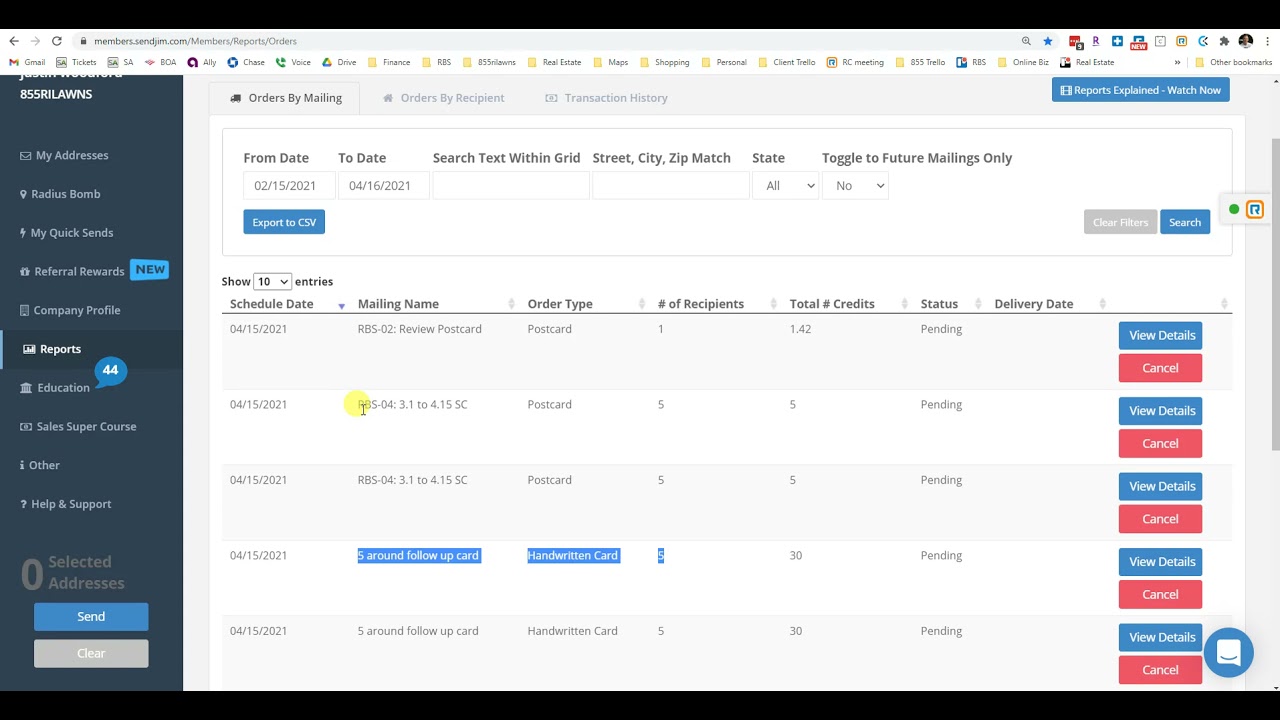This screenshot has width=1280, height=720.
Task: Open the Voice bookmark
Action: (293, 62)
